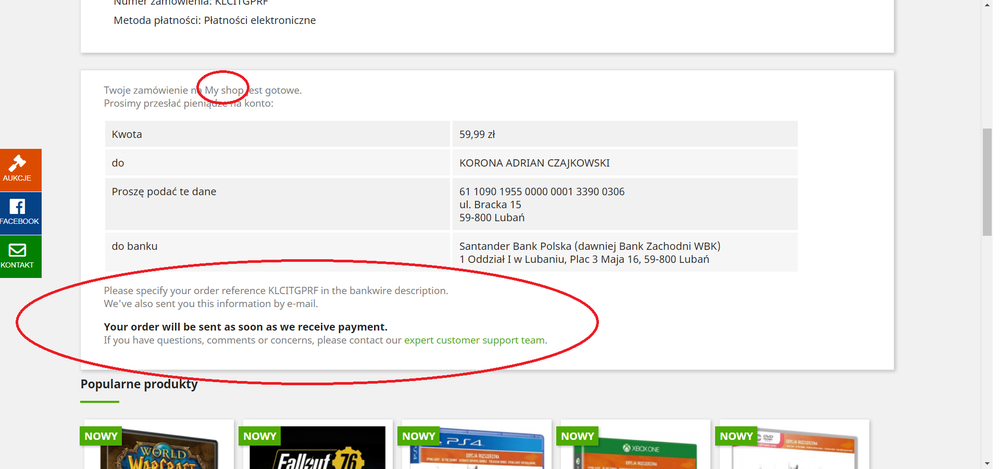Open the Xbox One game product thumbnail
The image size is (1000, 469).
[x=635, y=447]
